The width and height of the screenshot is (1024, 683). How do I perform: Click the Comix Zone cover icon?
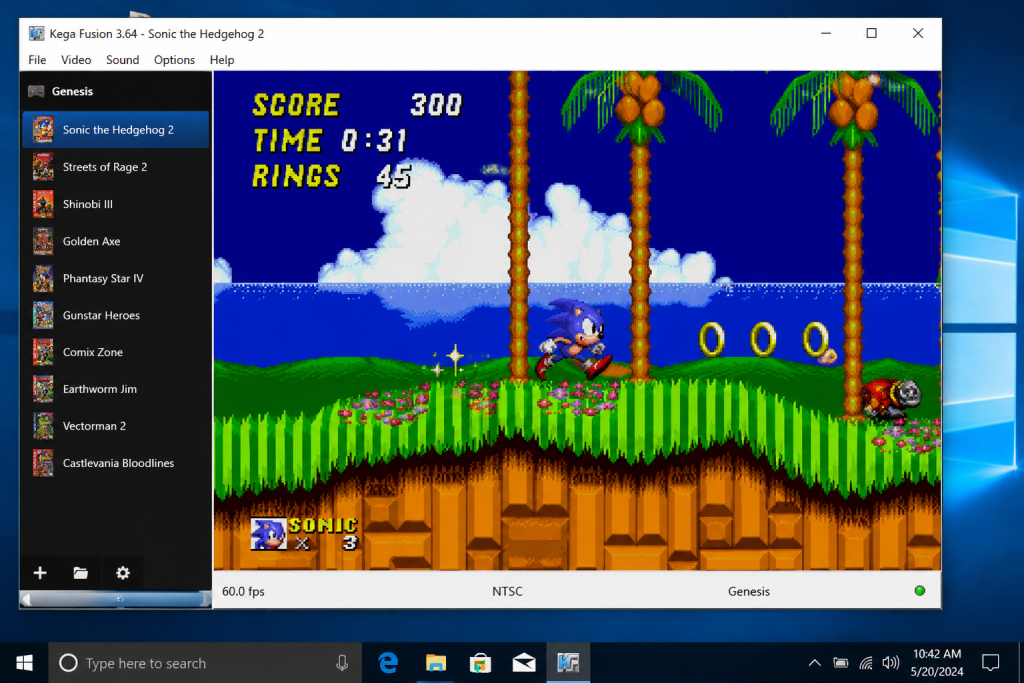[43, 352]
